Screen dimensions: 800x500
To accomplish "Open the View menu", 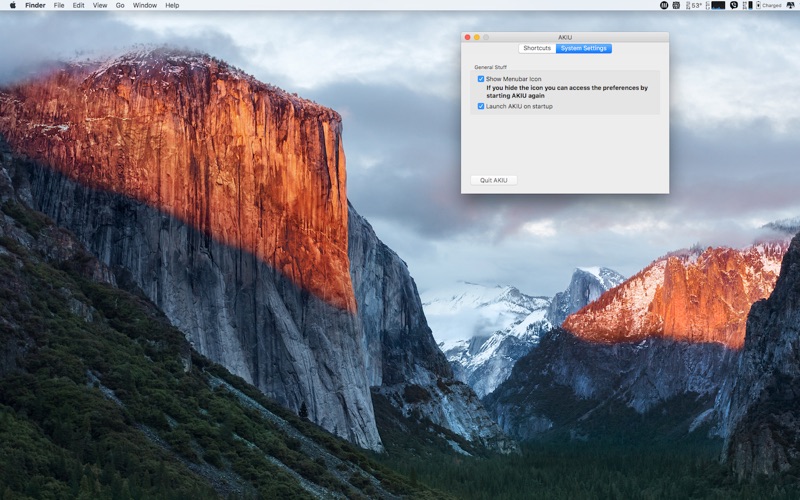I will click(100, 5).
